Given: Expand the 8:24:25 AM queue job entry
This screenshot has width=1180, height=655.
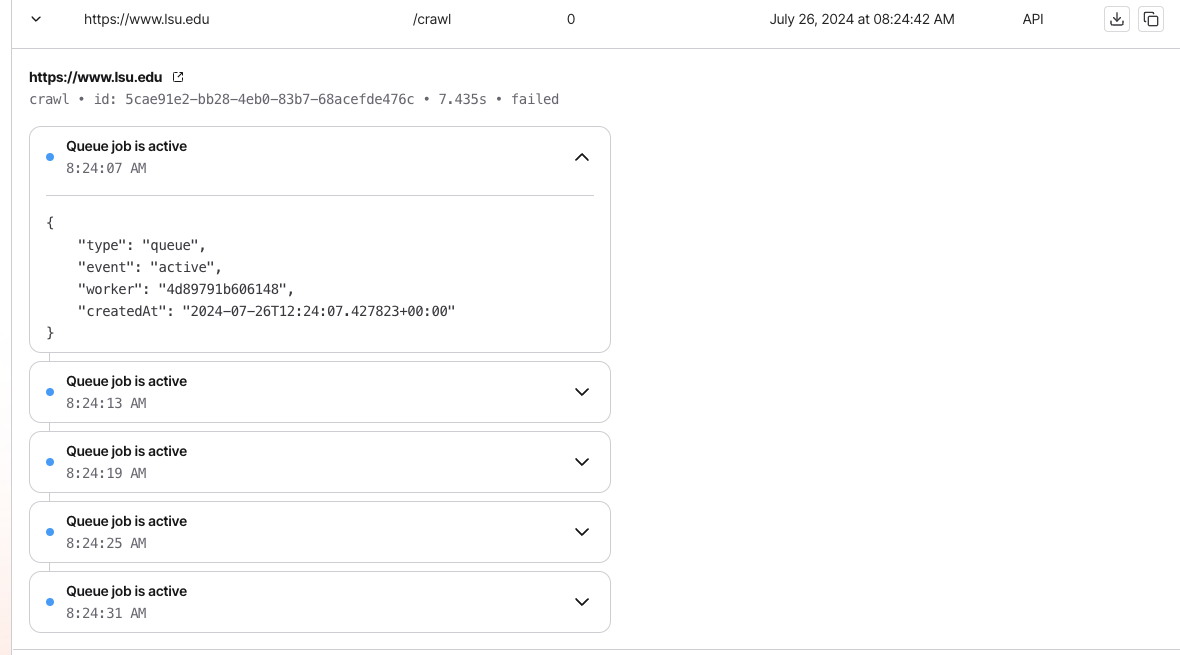Looking at the screenshot, I should pos(582,532).
